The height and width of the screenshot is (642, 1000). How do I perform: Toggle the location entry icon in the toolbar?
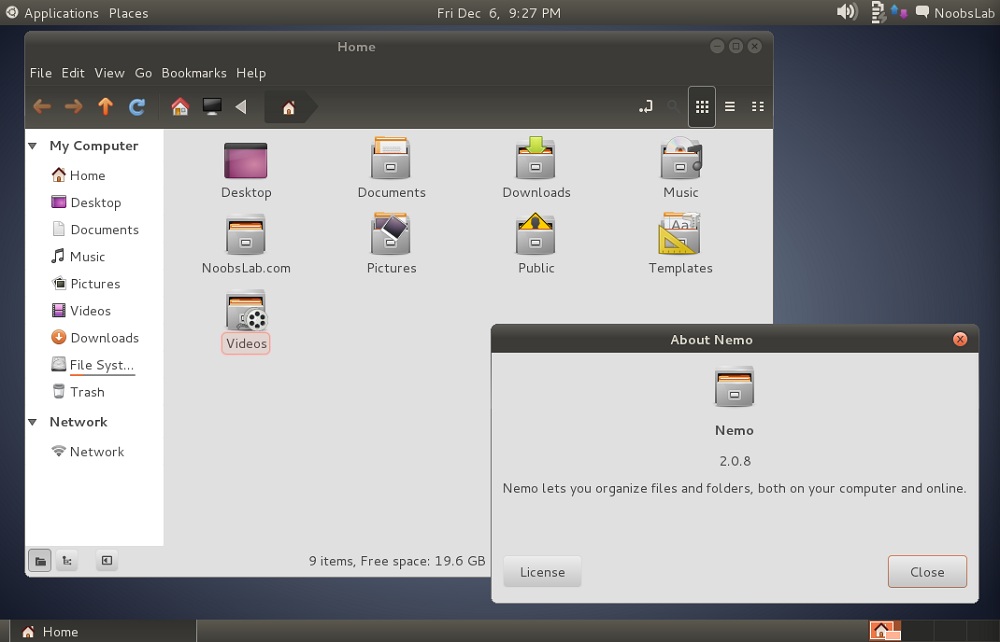[645, 106]
